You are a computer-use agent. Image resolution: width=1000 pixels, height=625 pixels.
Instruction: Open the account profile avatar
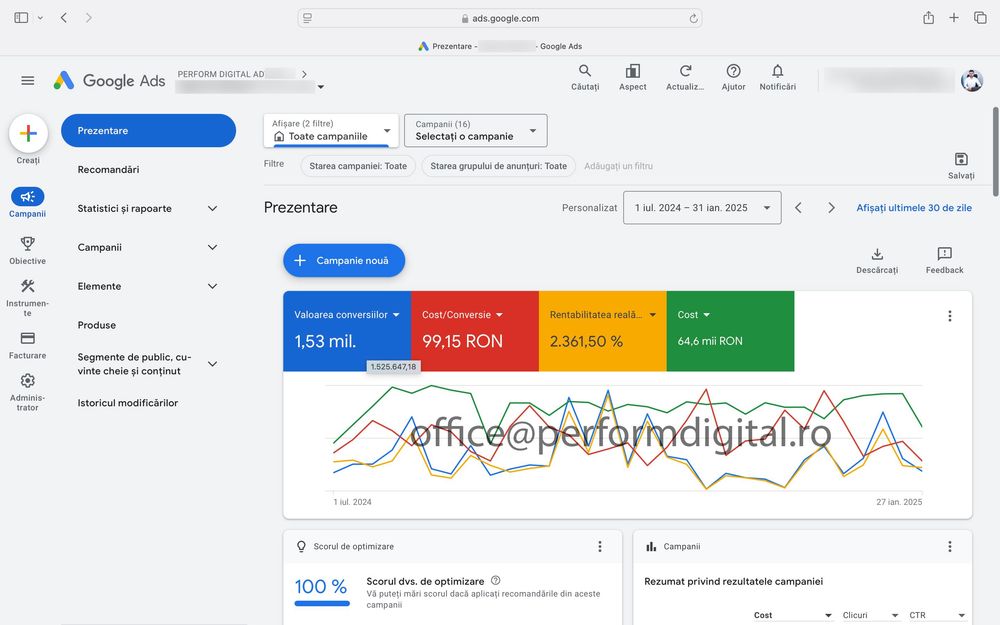[972, 80]
